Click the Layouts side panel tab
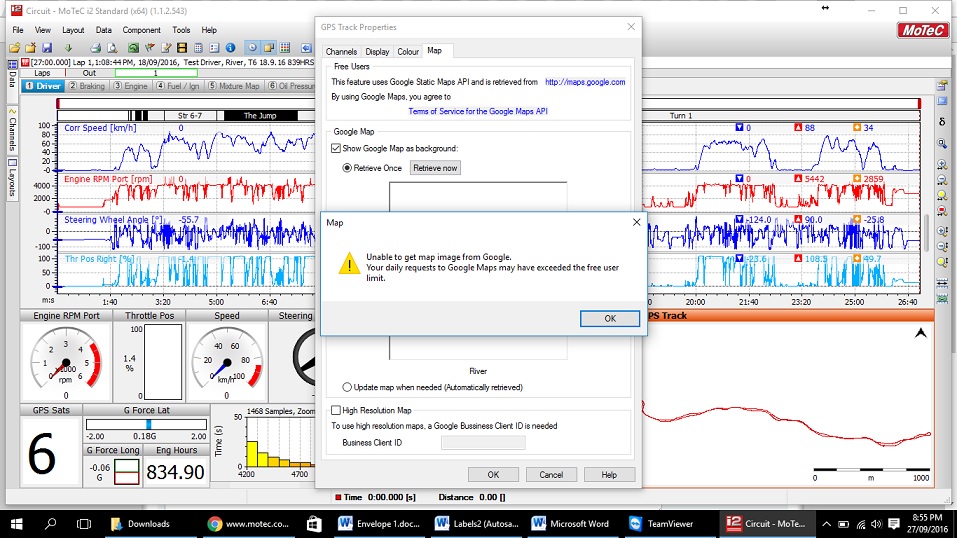The image size is (957, 538). (12, 178)
